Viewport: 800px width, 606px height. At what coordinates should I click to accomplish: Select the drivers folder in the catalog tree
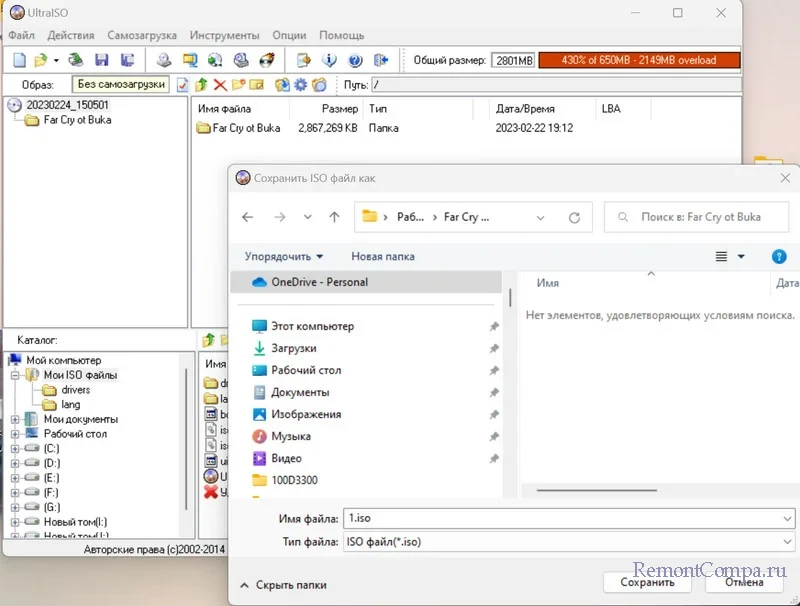(76, 390)
